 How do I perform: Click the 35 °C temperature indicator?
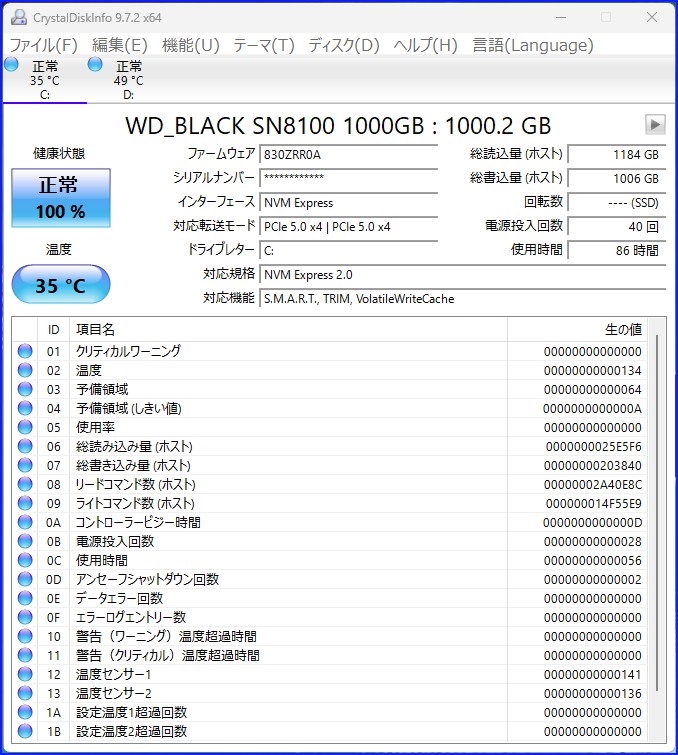[x=61, y=285]
